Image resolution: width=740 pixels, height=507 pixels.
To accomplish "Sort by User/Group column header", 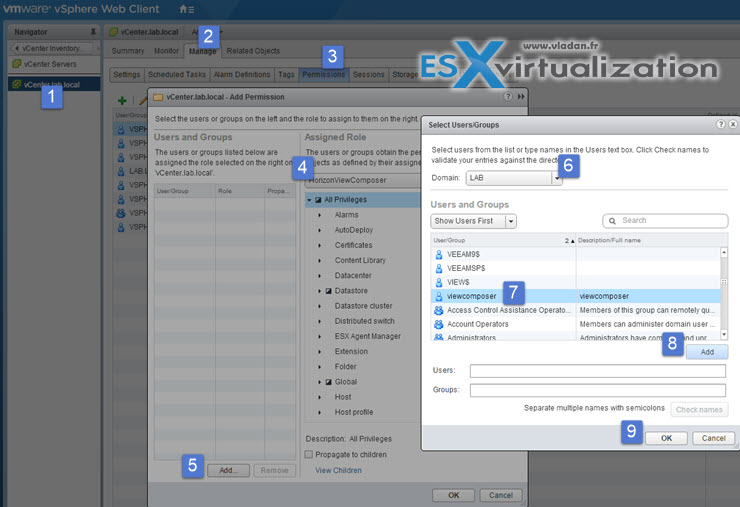I will (x=503, y=240).
